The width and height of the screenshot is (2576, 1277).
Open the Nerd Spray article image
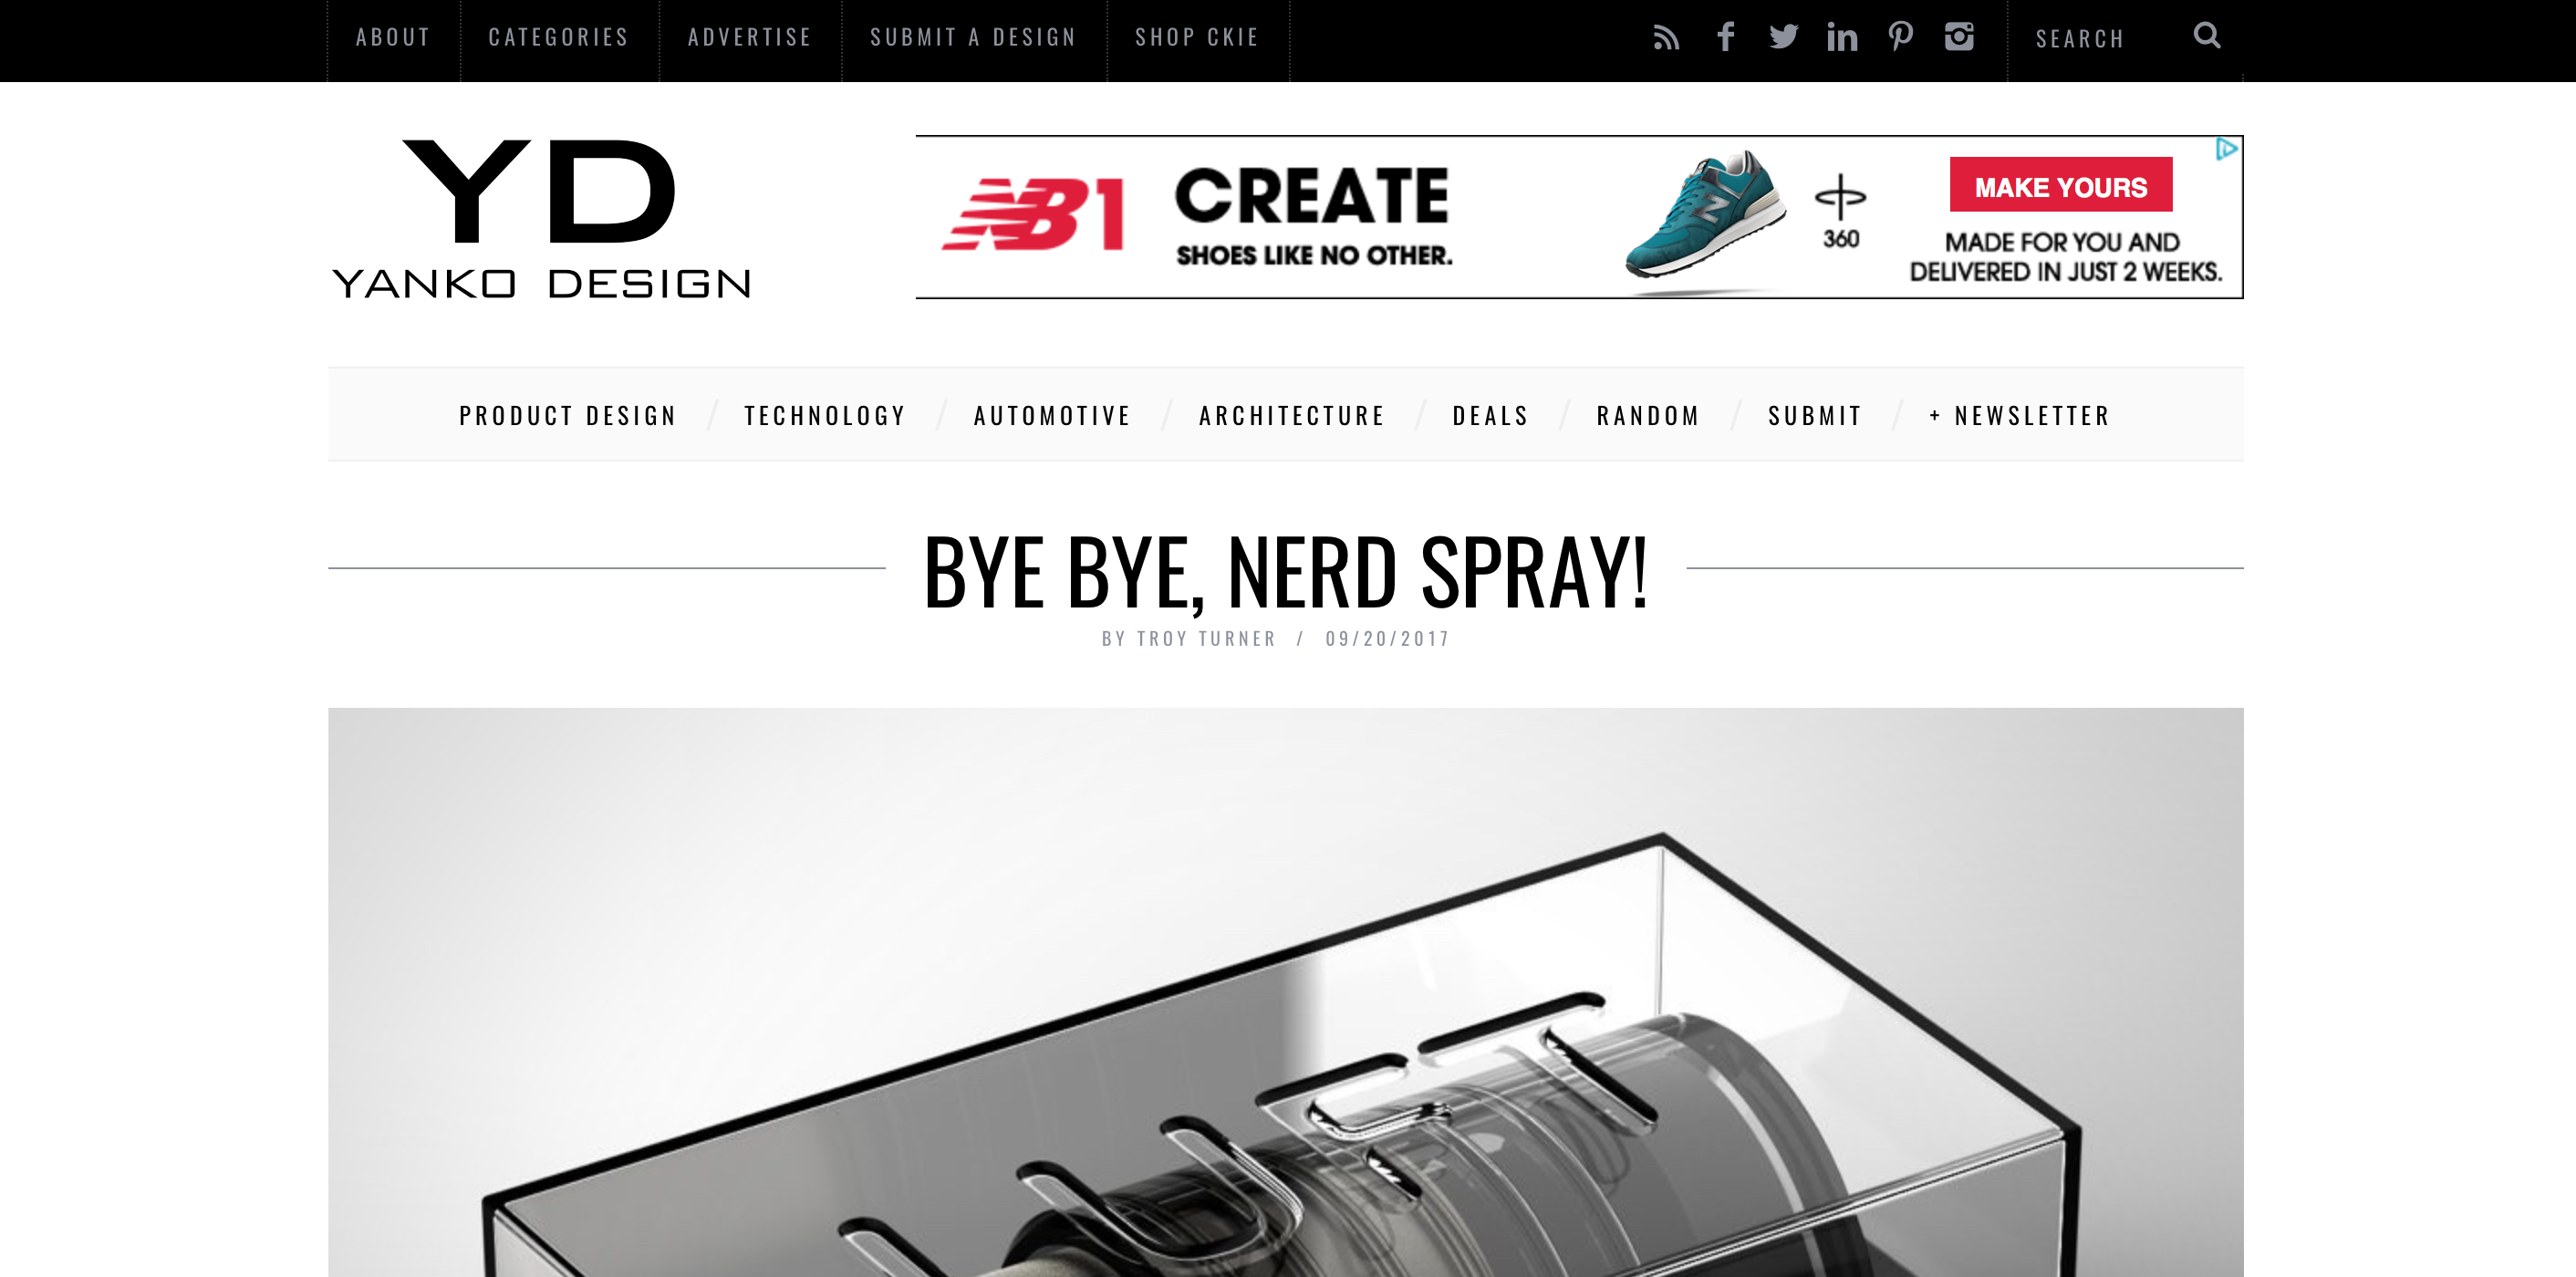point(1286,992)
